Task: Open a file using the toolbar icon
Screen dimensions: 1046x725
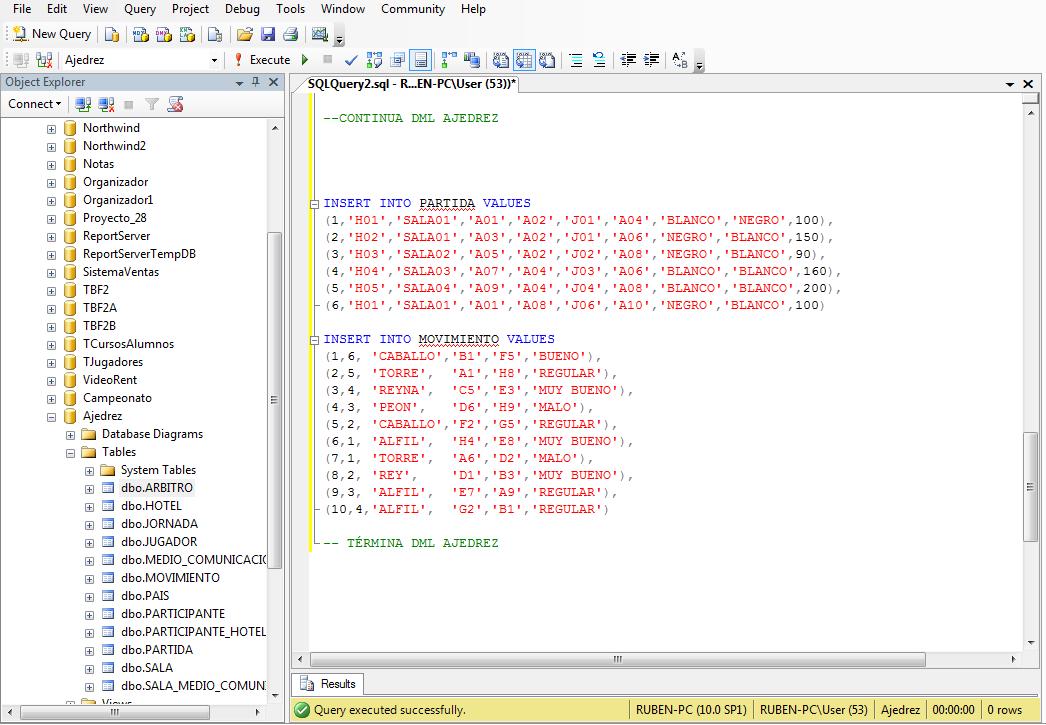Action: [x=245, y=35]
